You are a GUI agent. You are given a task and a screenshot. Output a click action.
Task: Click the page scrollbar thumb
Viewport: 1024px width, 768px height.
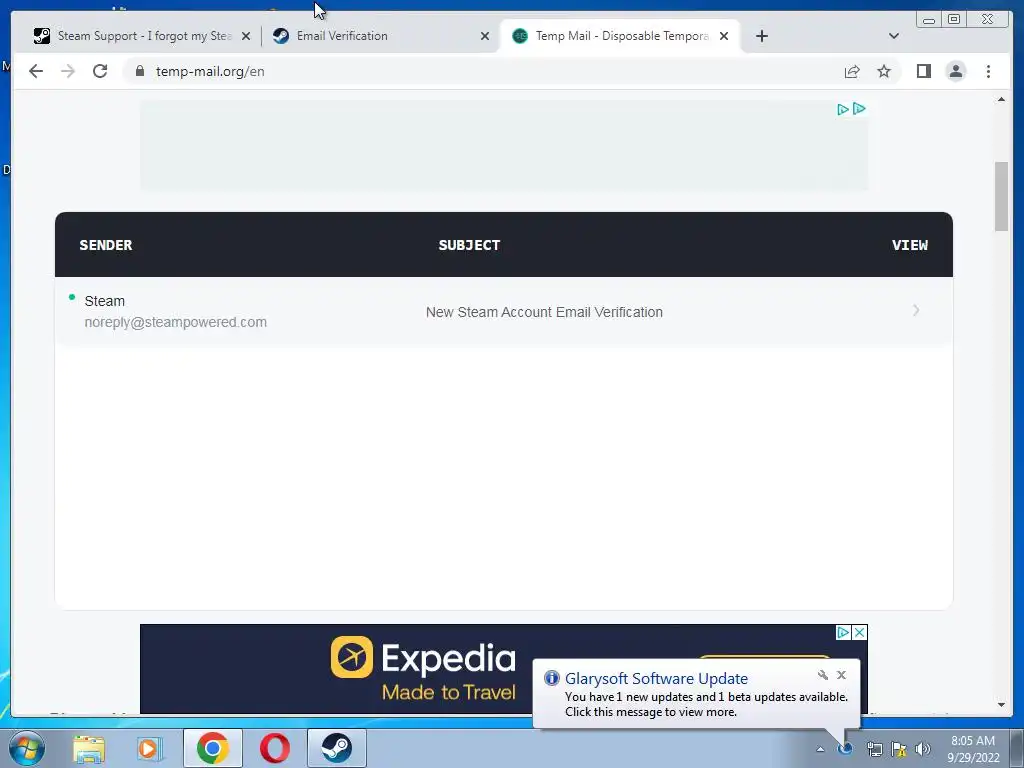[x=1001, y=196]
